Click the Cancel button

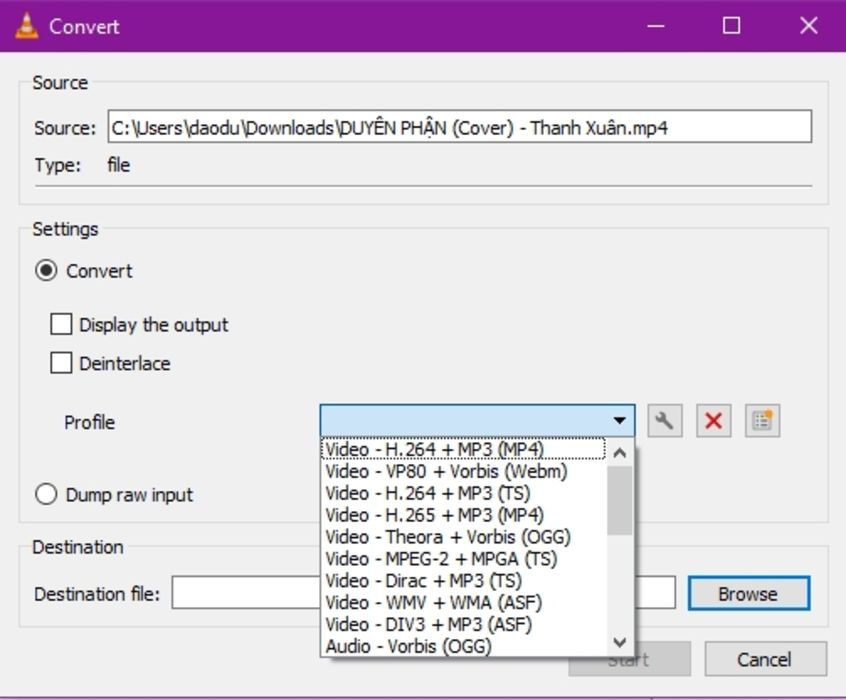pyautogui.click(x=765, y=659)
